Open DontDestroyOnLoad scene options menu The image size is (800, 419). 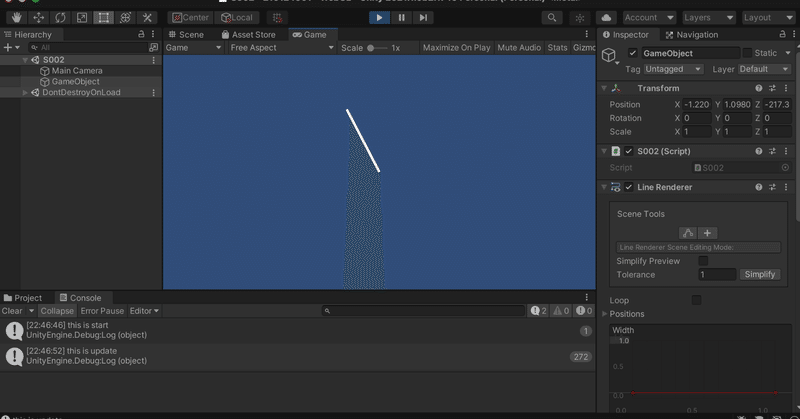(x=154, y=92)
